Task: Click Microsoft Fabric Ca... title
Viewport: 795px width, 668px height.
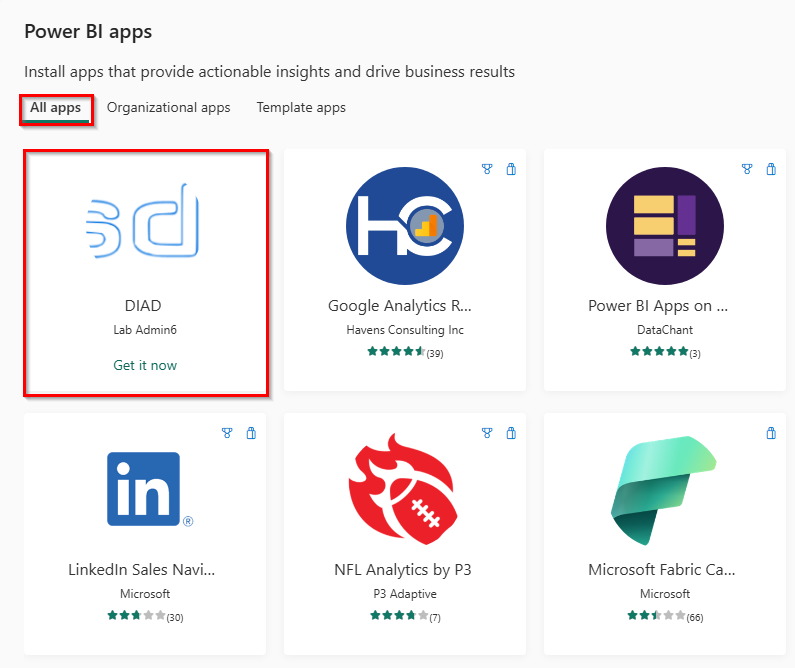Action: [x=662, y=570]
